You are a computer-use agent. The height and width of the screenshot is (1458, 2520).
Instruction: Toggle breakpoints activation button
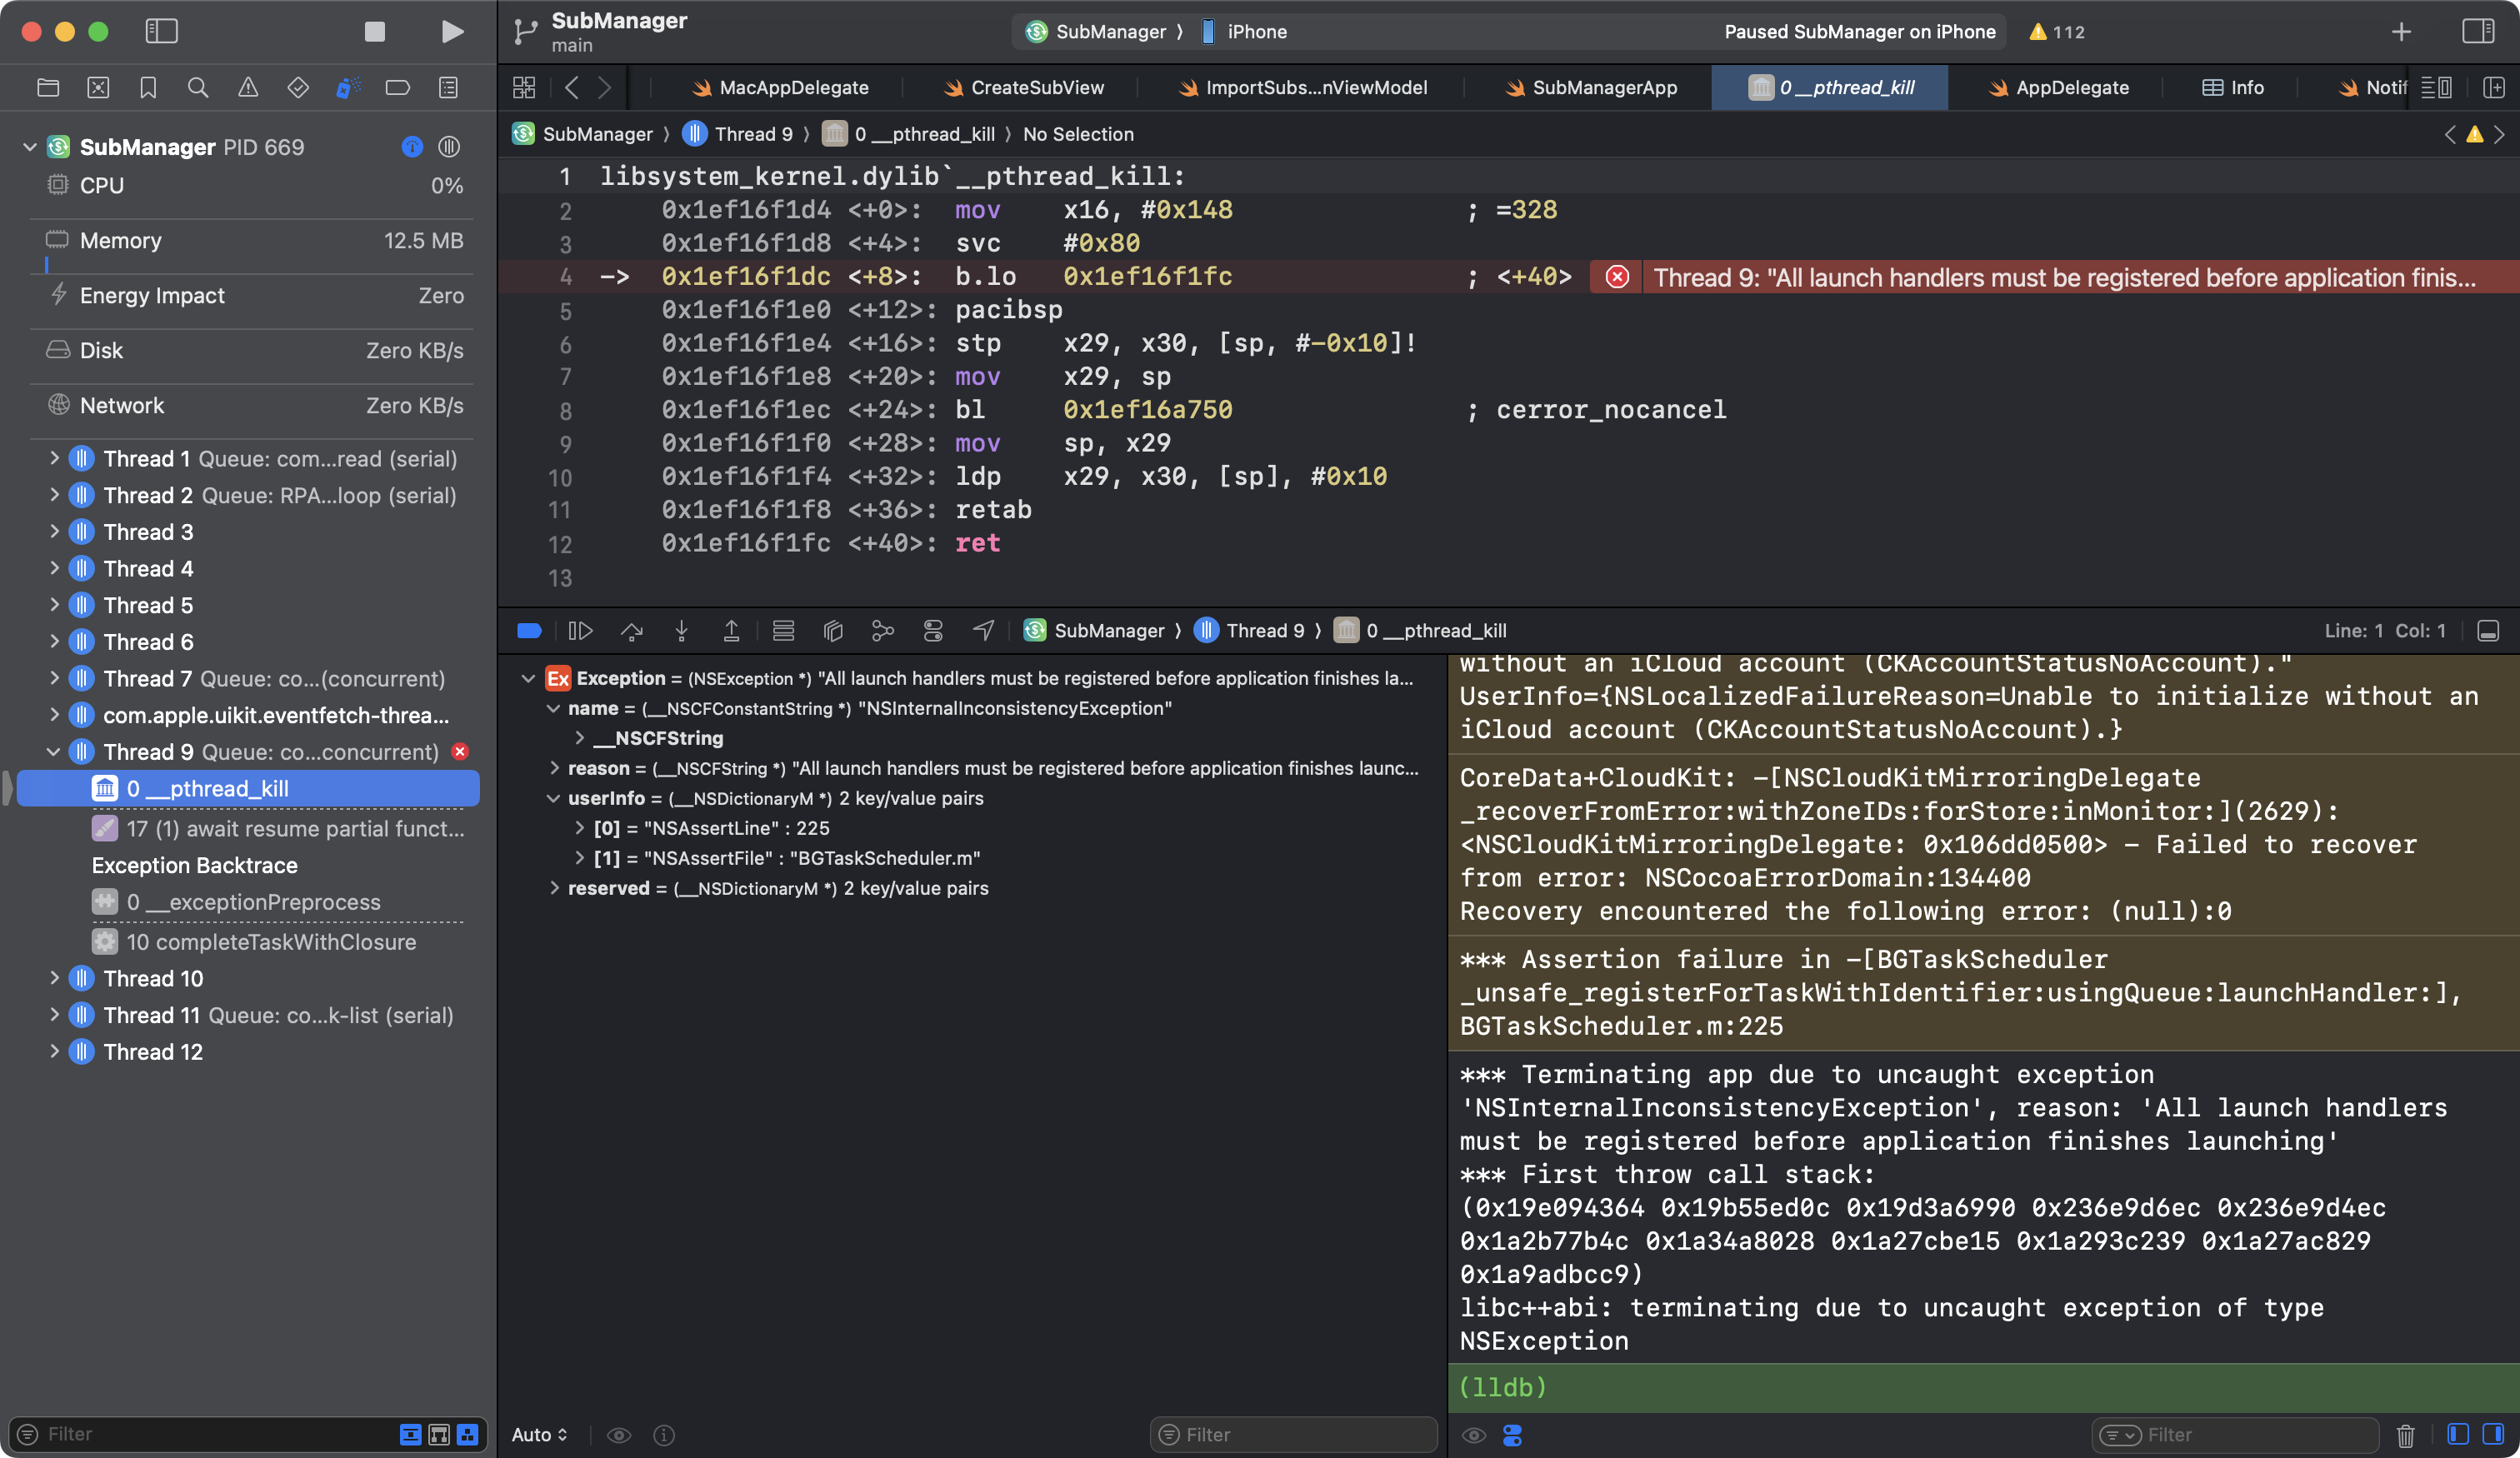529,631
